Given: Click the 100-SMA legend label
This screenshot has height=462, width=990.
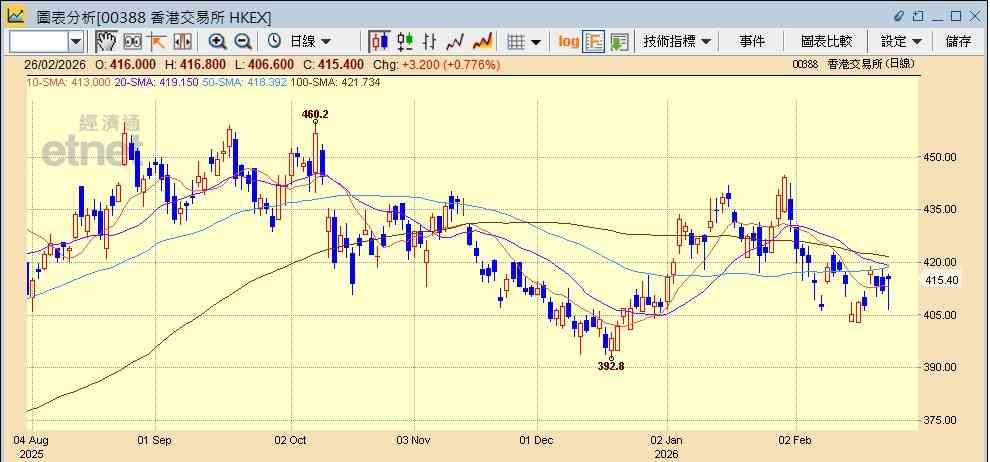Looking at the screenshot, I should pyautogui.click(x=335, y=82).
